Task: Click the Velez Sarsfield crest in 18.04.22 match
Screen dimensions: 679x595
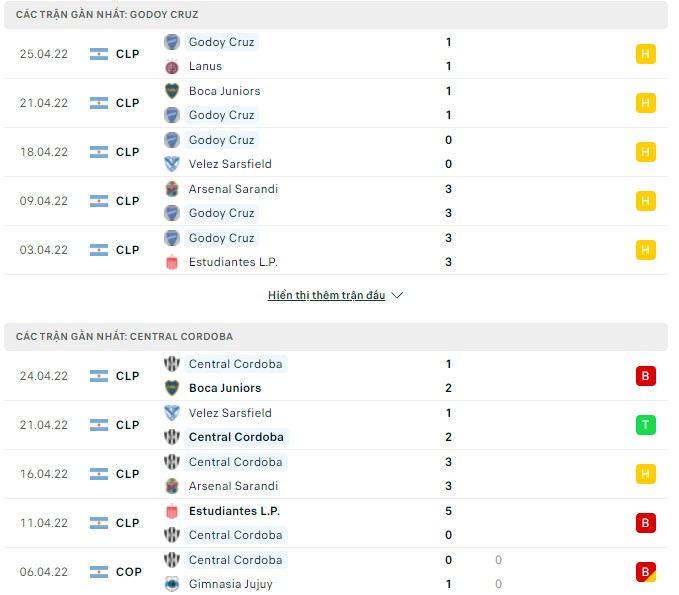Action: click(172, 164)
